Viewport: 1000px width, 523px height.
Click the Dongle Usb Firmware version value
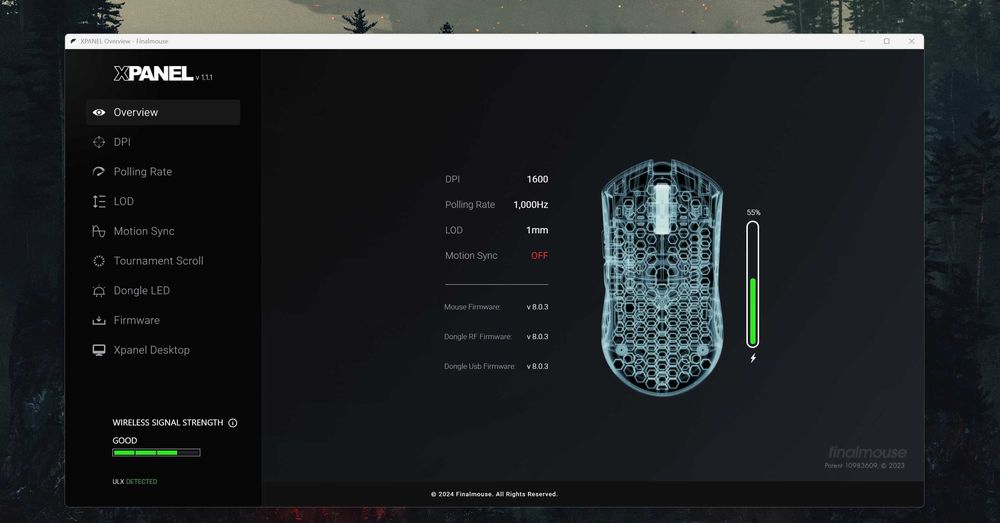(538, 367)
